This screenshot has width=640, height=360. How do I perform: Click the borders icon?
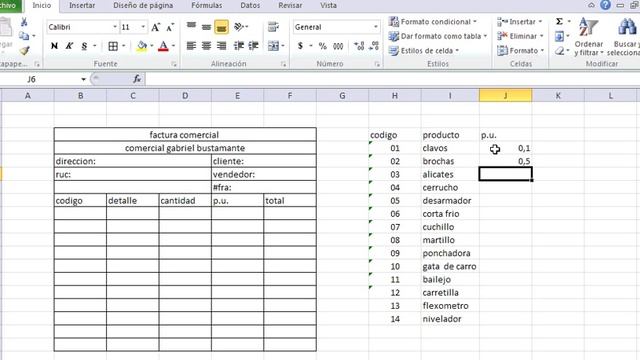113,46
